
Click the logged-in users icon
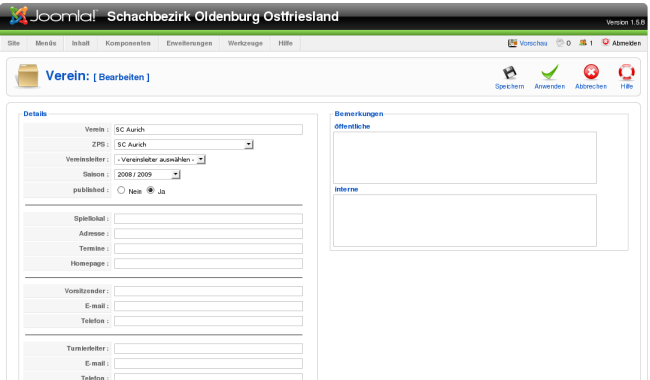point(583,42)
